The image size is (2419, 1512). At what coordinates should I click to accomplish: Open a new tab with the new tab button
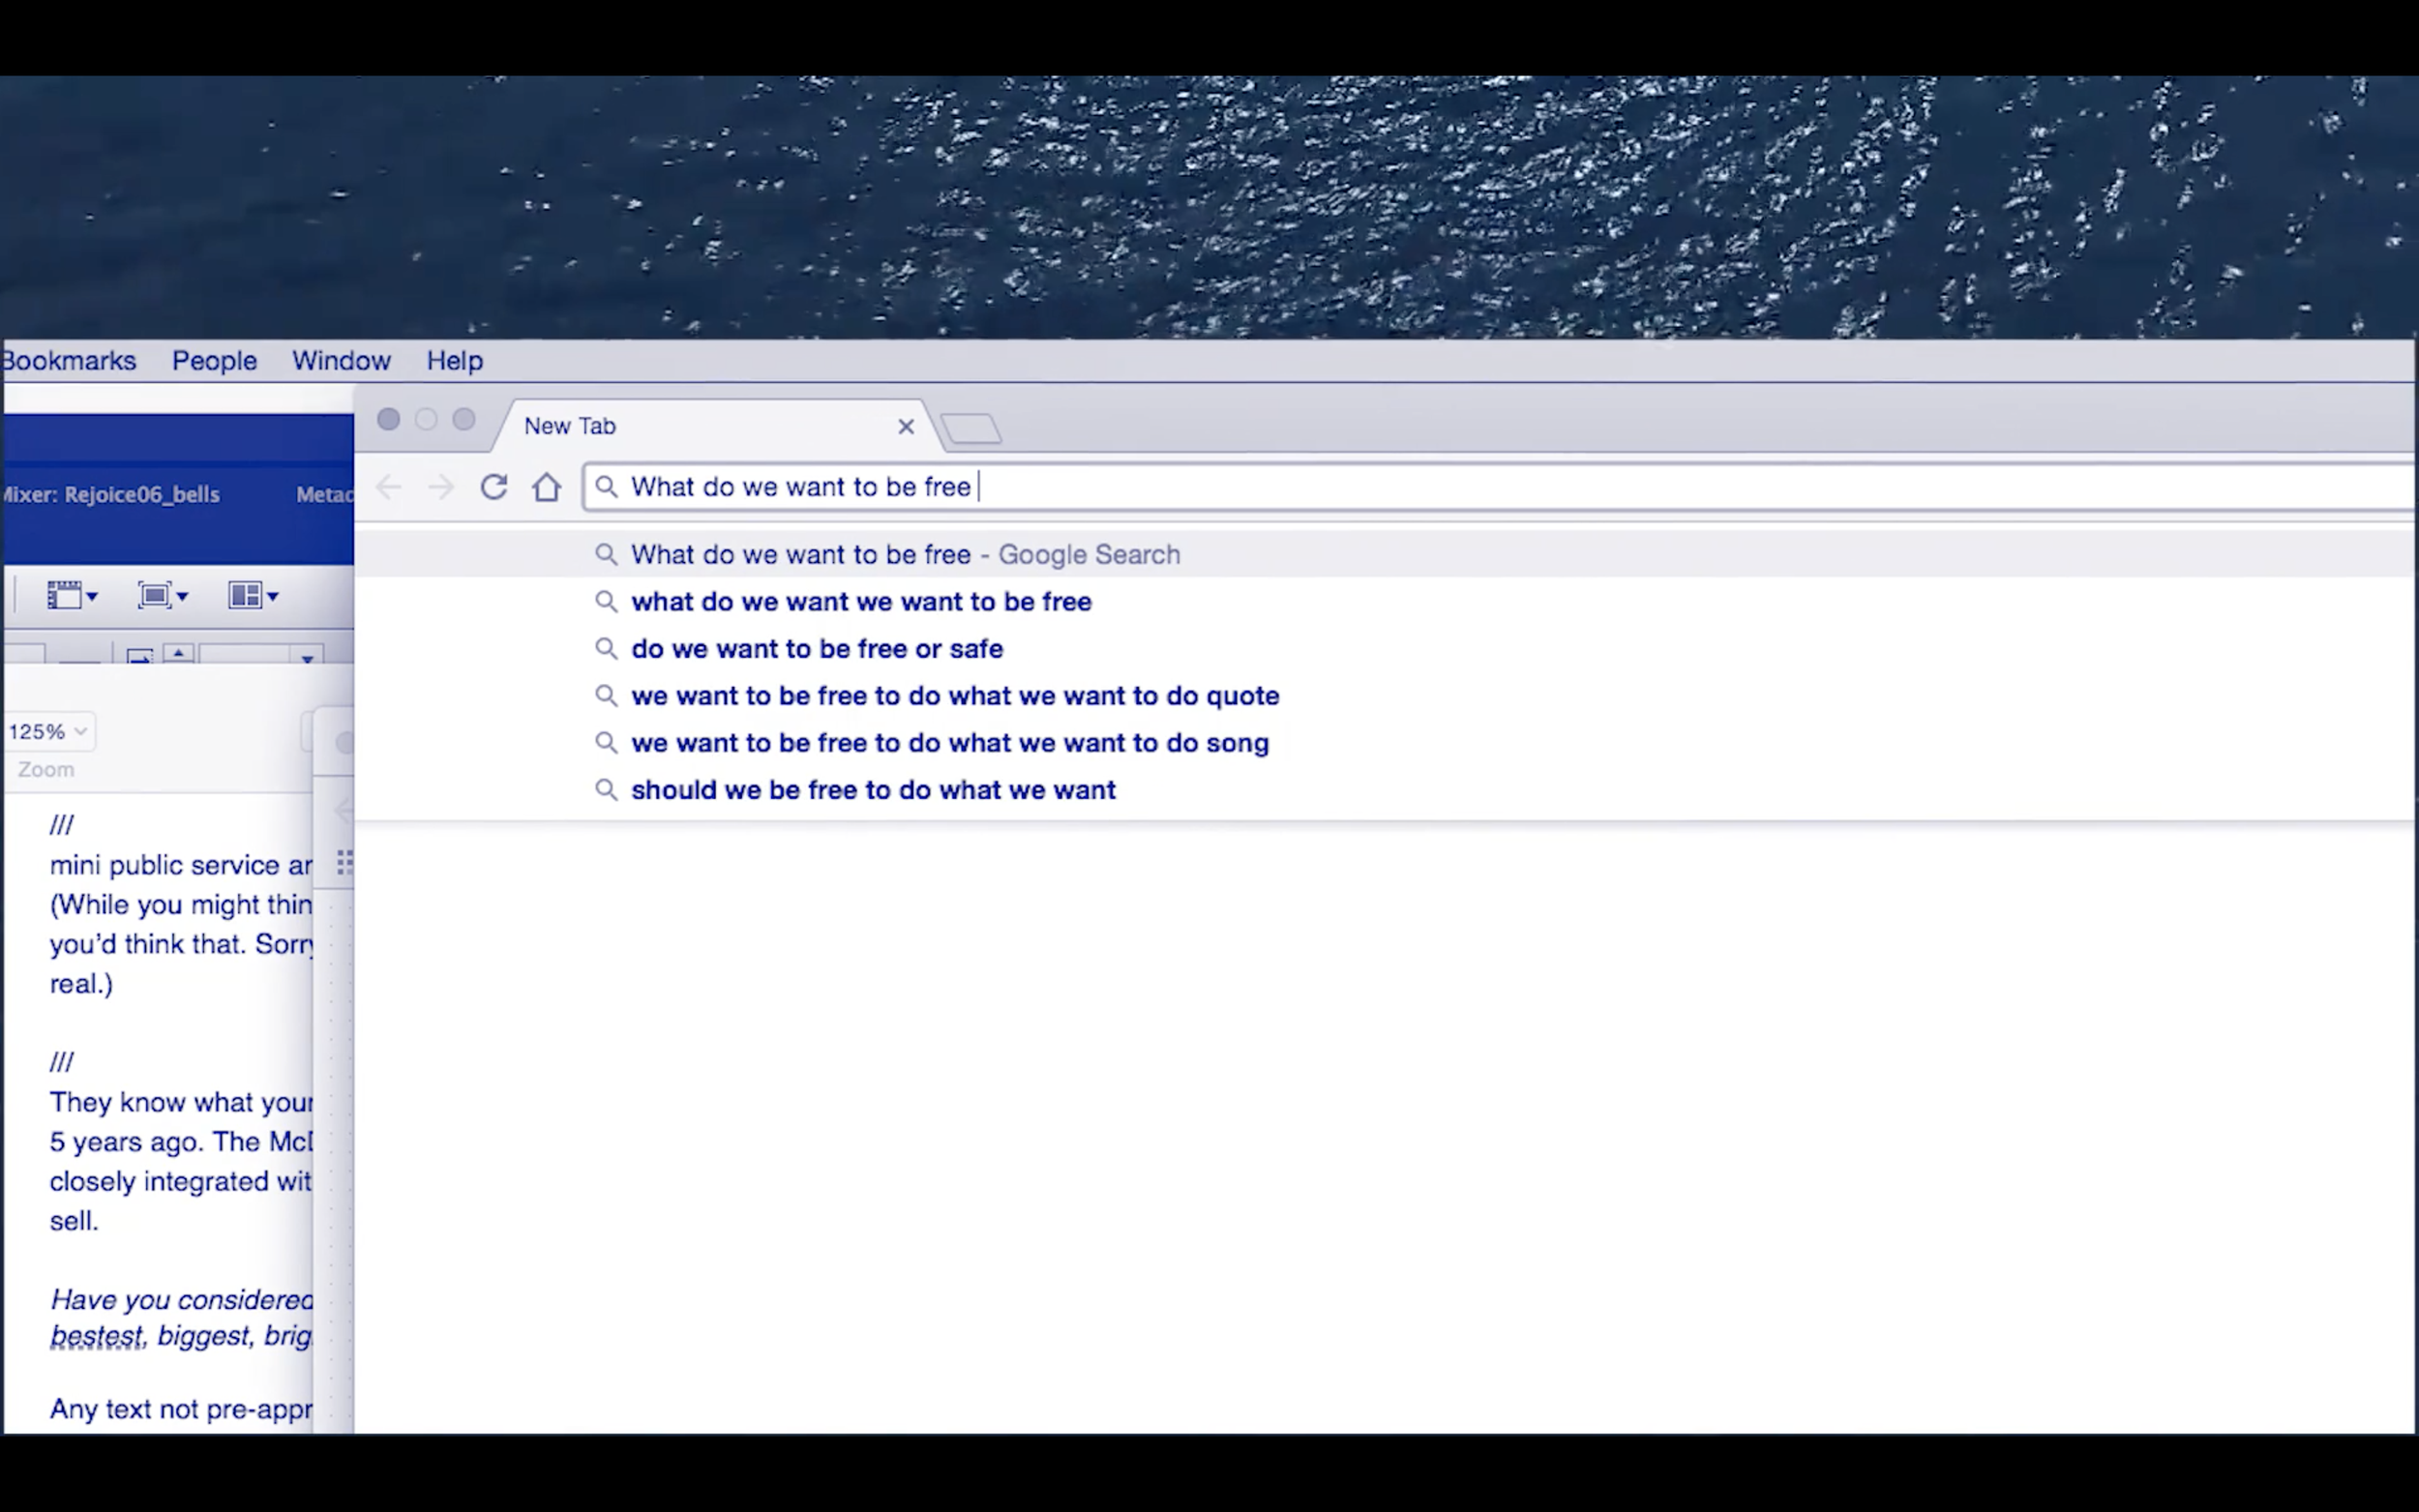[x=971, y=427]
